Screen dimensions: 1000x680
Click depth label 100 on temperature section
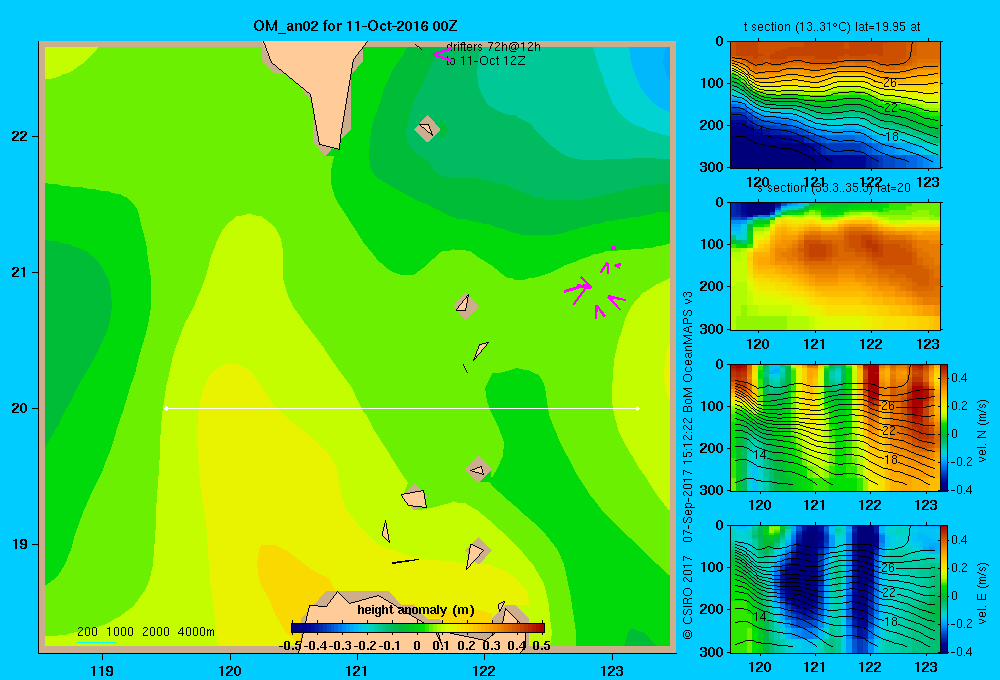coord(712,84)
